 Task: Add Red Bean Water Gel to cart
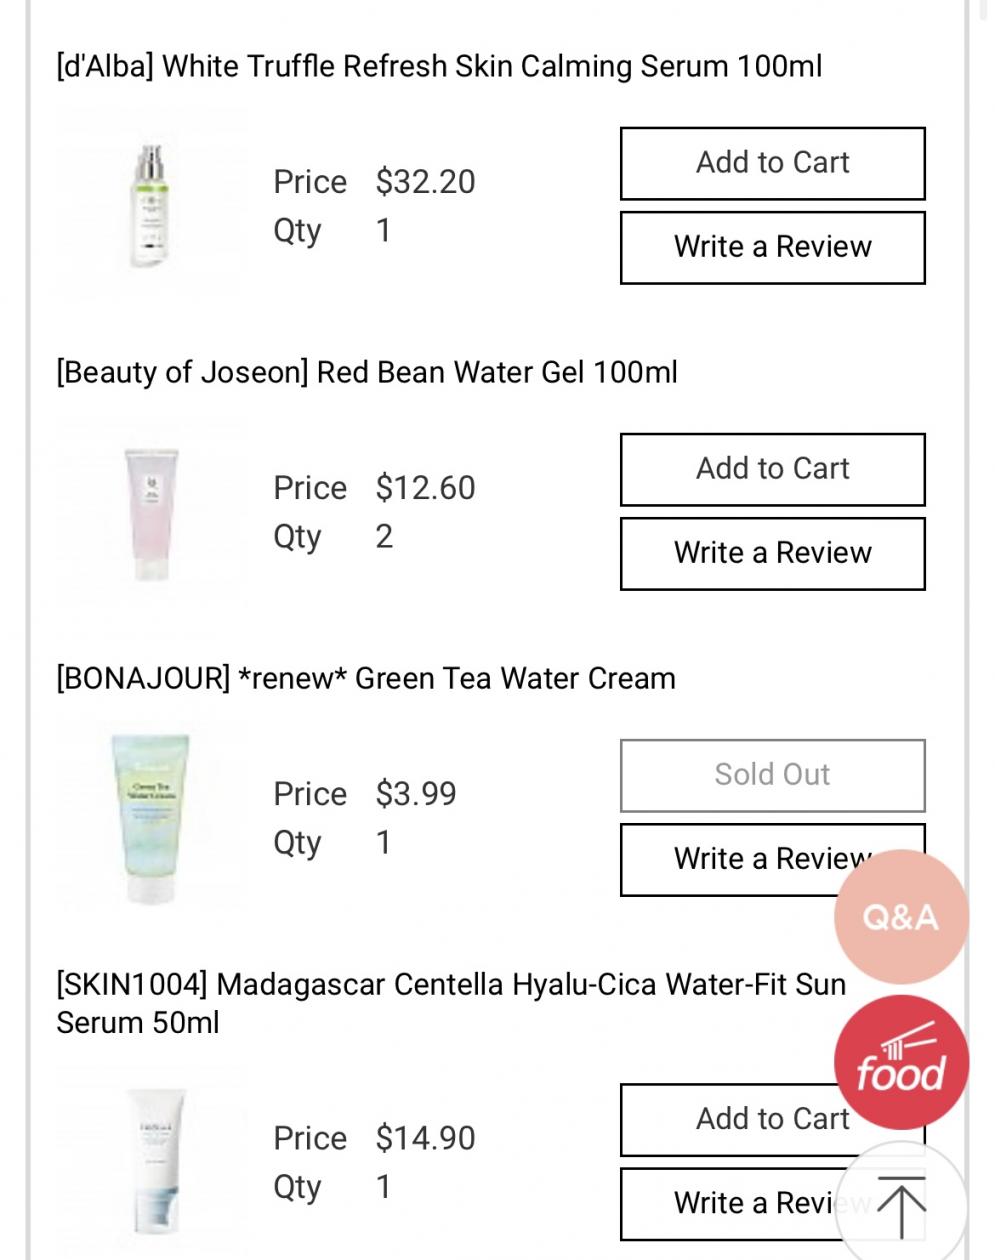[772, 469]
